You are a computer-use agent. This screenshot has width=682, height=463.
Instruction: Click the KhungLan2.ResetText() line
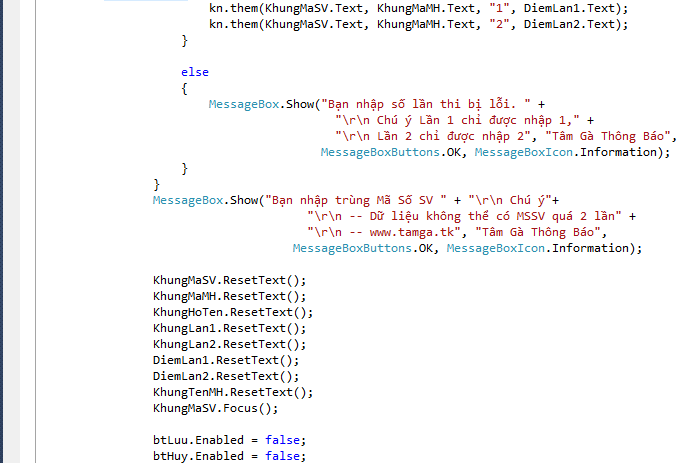pos(230,345)
